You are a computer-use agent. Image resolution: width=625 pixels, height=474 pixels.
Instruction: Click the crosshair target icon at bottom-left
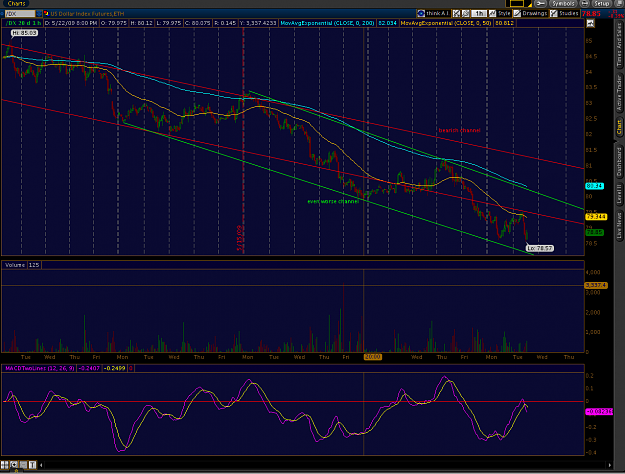click(14, 464)
